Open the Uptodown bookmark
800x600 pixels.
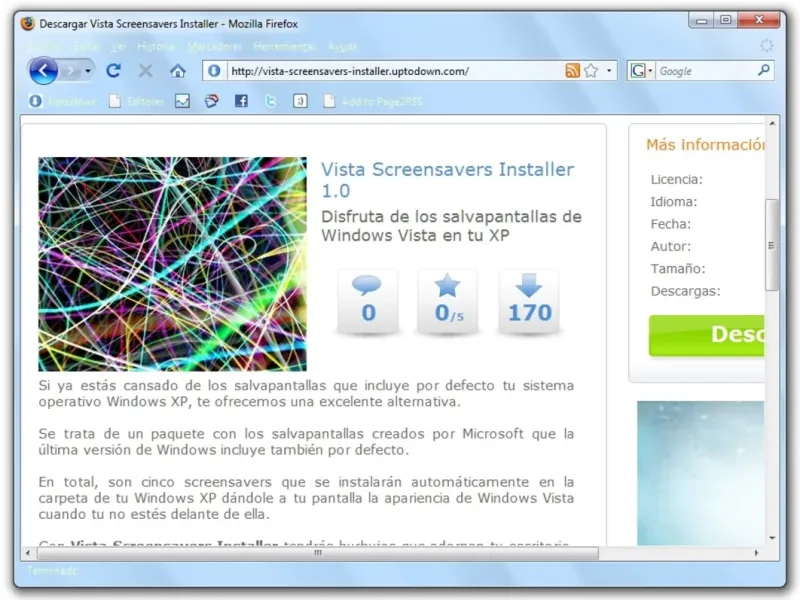62,101
